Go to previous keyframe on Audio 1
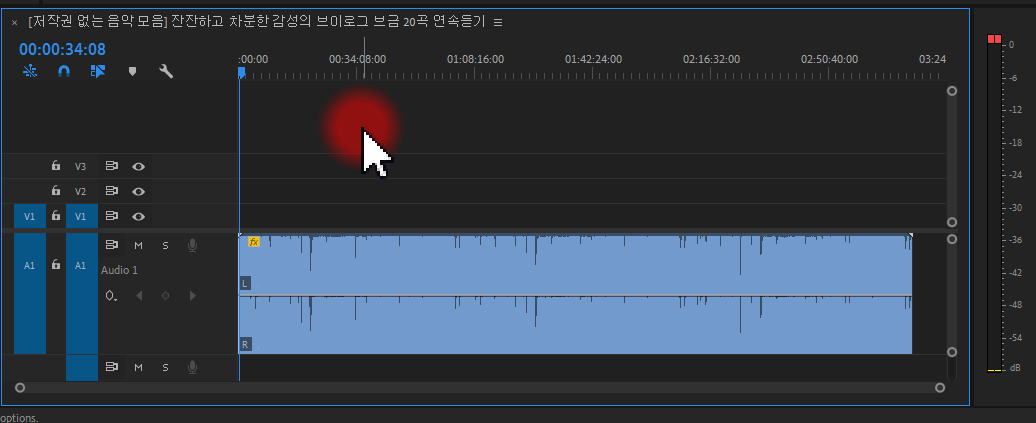This screenshot has width=1036, height=423. click(x=139, y=295)
